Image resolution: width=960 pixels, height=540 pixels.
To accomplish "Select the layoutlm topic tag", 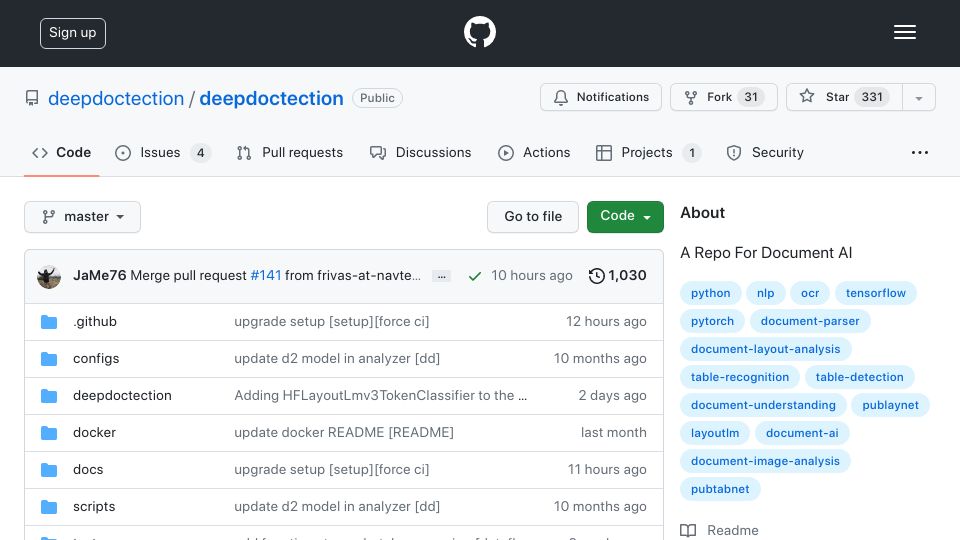I will (715, 433).
